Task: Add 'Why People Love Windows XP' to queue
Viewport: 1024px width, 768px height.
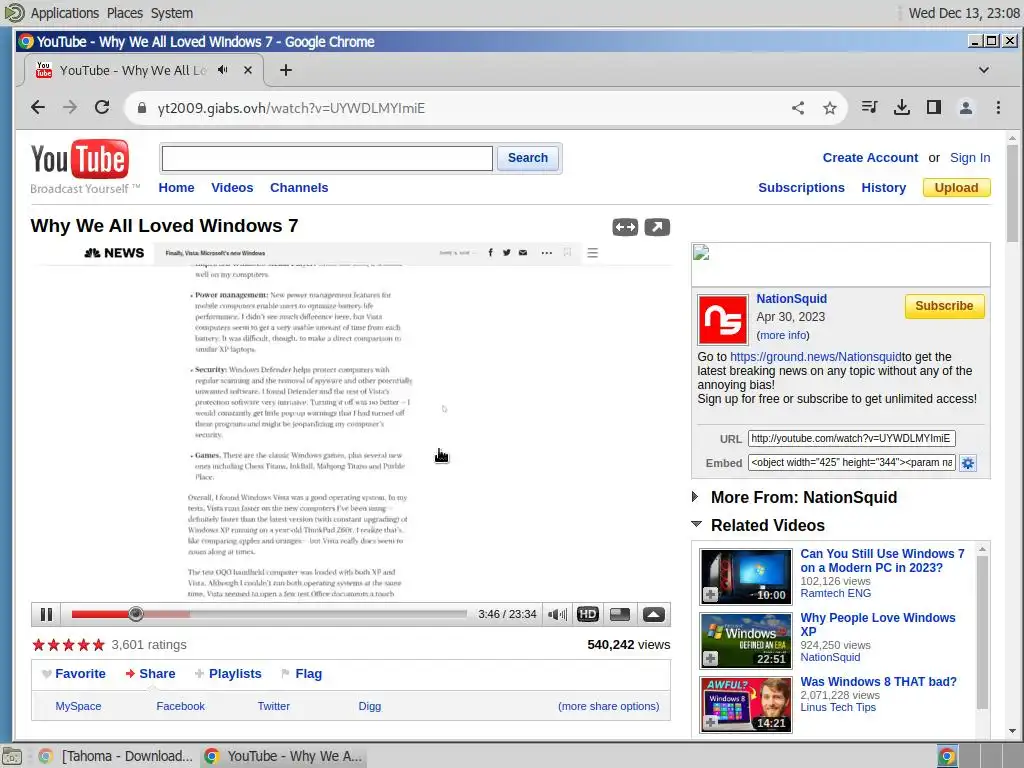Action: coord(711,658)
